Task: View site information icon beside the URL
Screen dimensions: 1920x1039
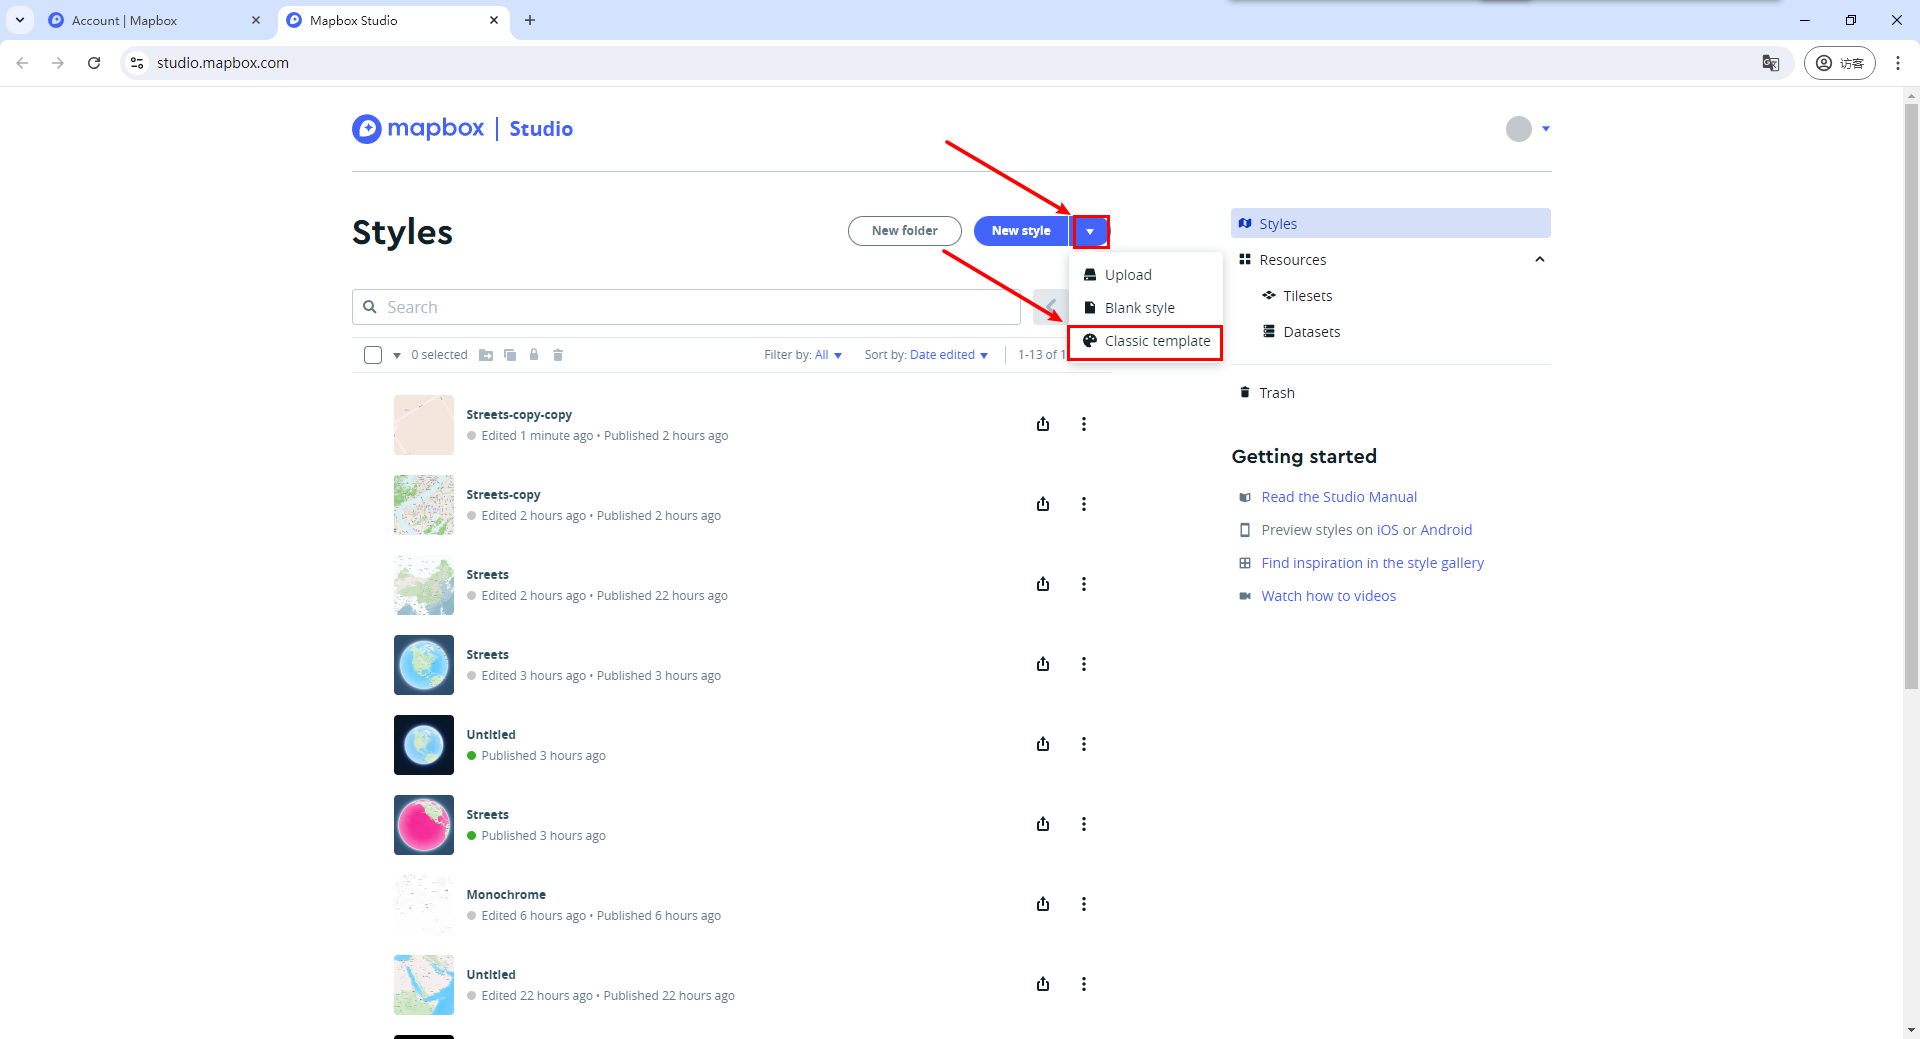Action: pos(137,63)
